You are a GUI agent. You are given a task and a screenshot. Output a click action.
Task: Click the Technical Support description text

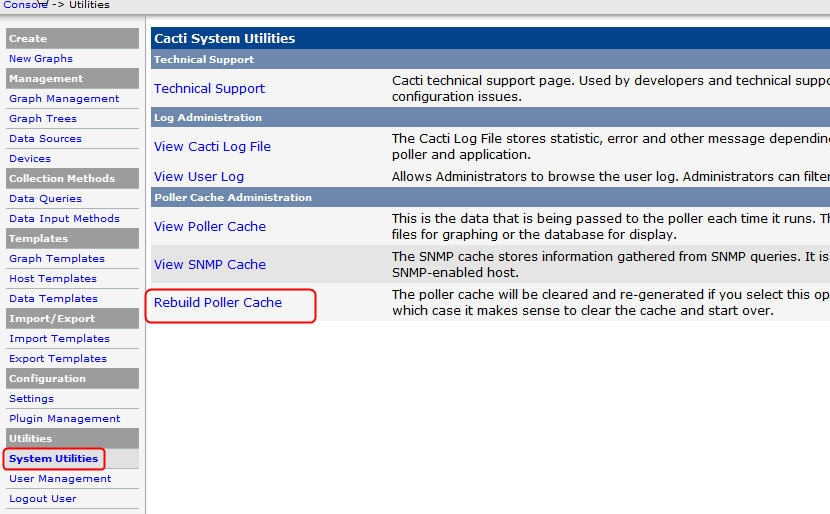[x=610, y=88]
